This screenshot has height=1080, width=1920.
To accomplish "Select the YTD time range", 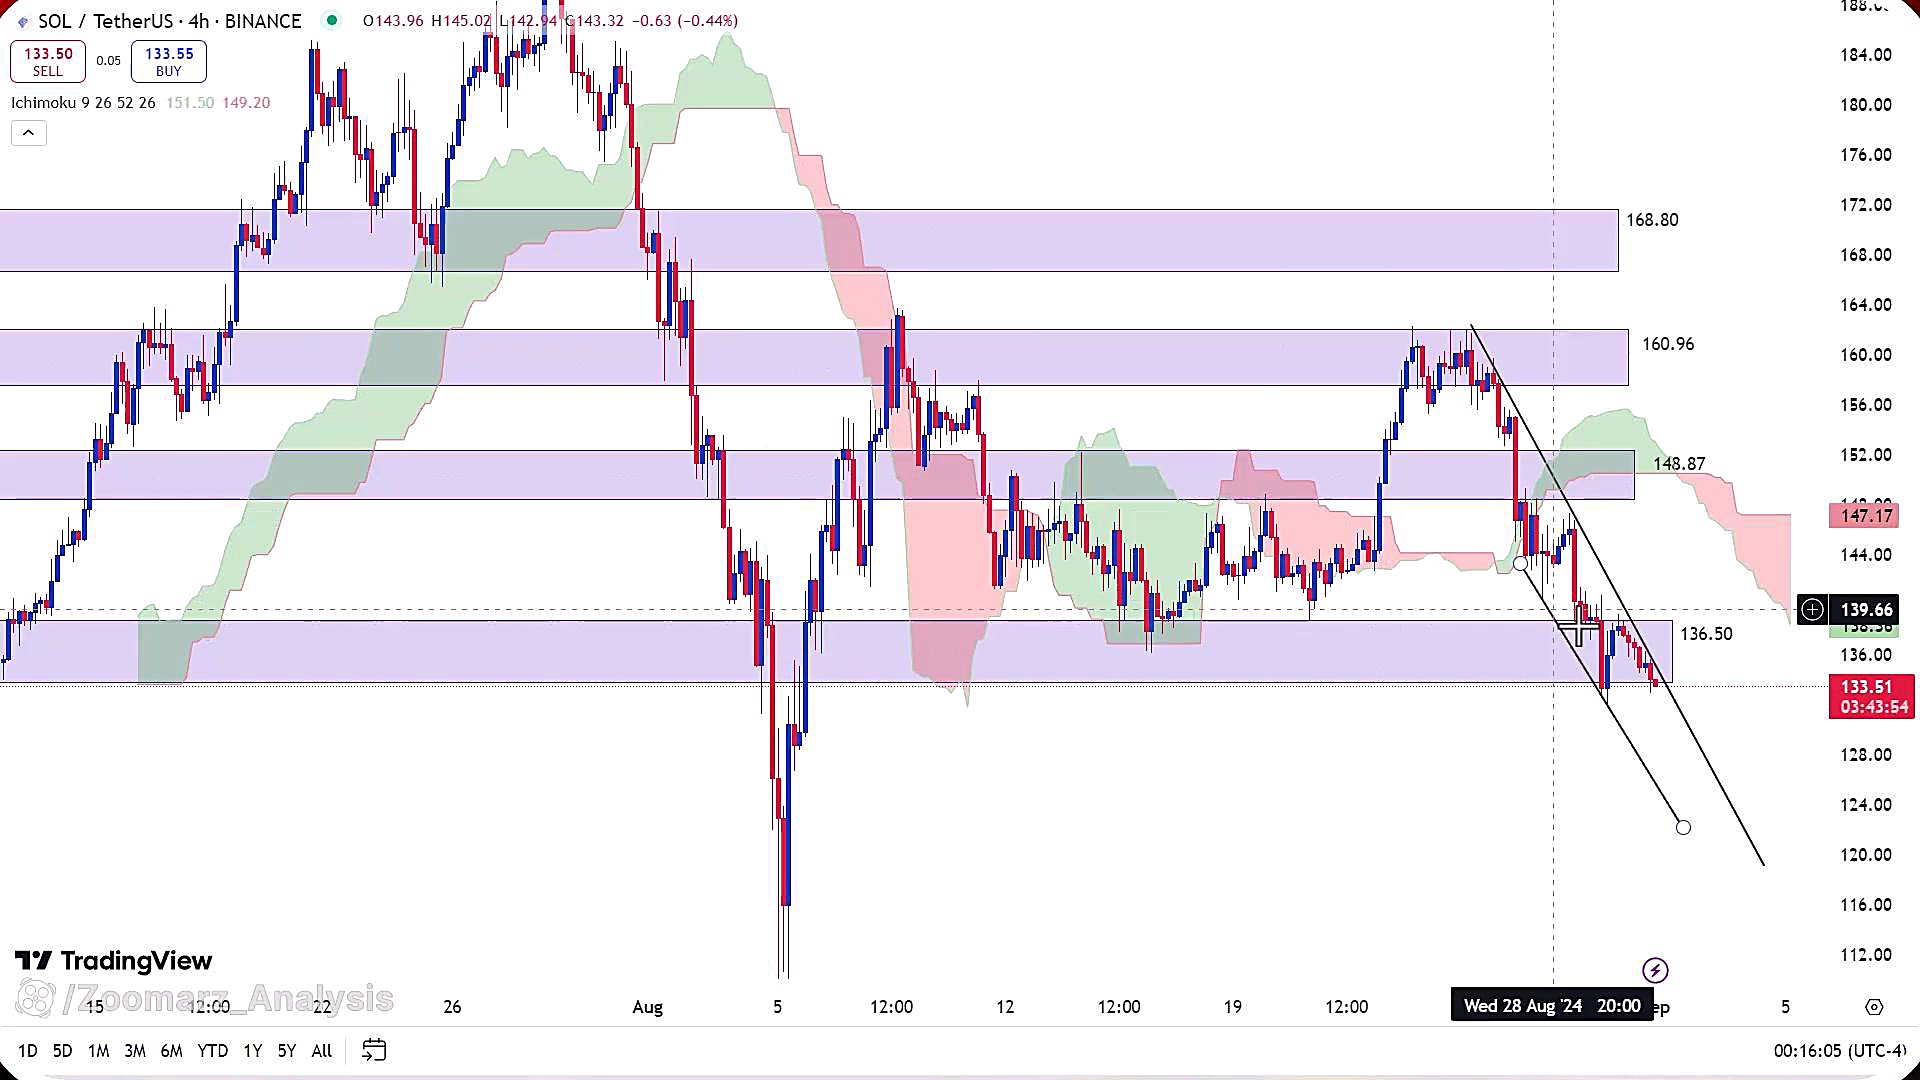I will tap(212, 1051).
